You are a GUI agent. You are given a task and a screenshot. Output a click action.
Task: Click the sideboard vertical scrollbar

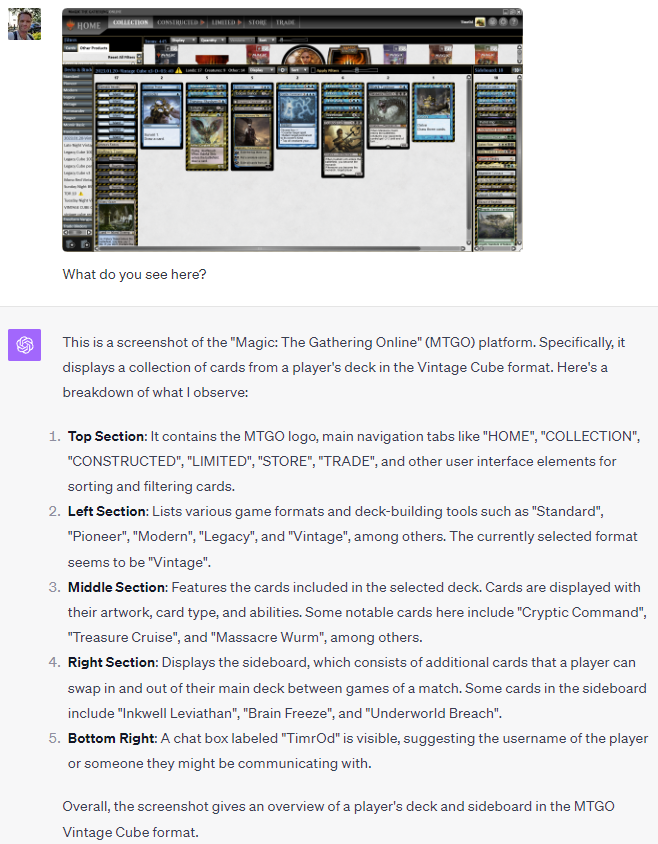(519, 160)
